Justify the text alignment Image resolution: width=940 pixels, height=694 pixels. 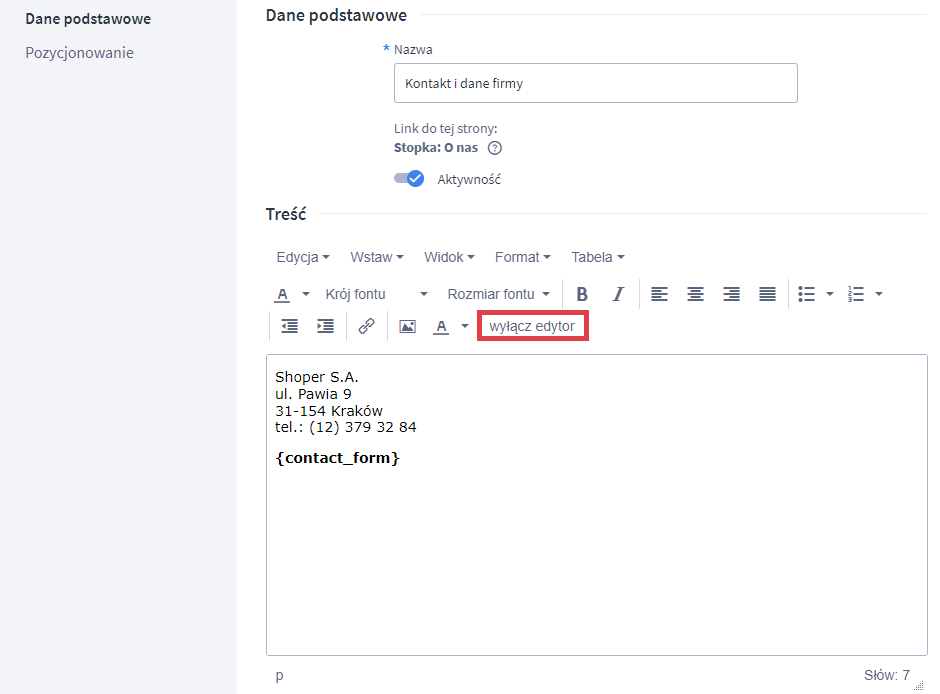(767, 294)
